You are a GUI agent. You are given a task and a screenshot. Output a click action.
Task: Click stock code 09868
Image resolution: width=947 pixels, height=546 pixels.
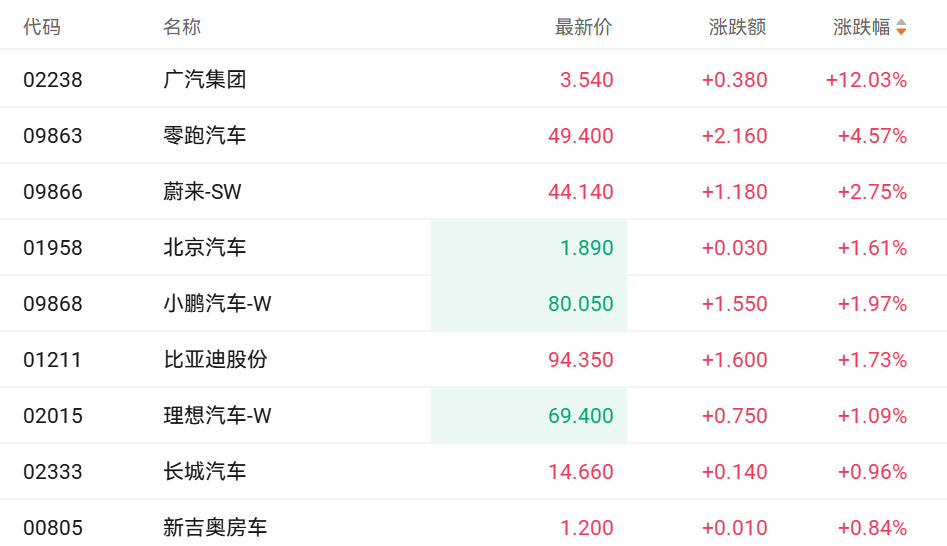(53, 304)
